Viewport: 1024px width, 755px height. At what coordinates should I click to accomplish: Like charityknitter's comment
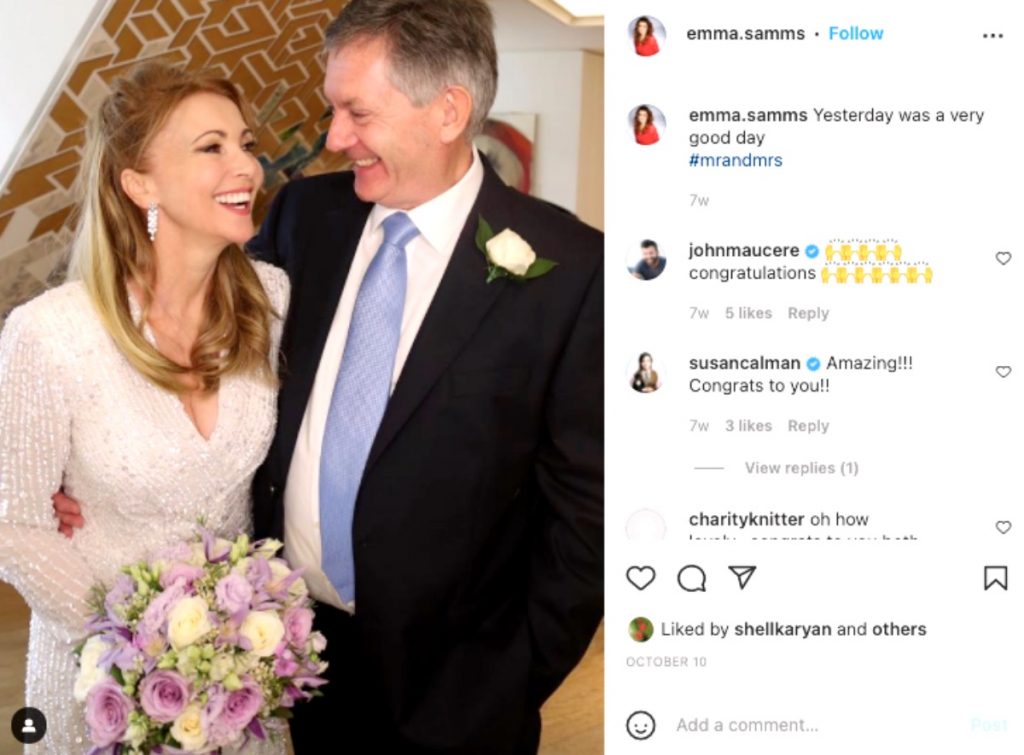pyautogui.click(x=1003, y=527)
